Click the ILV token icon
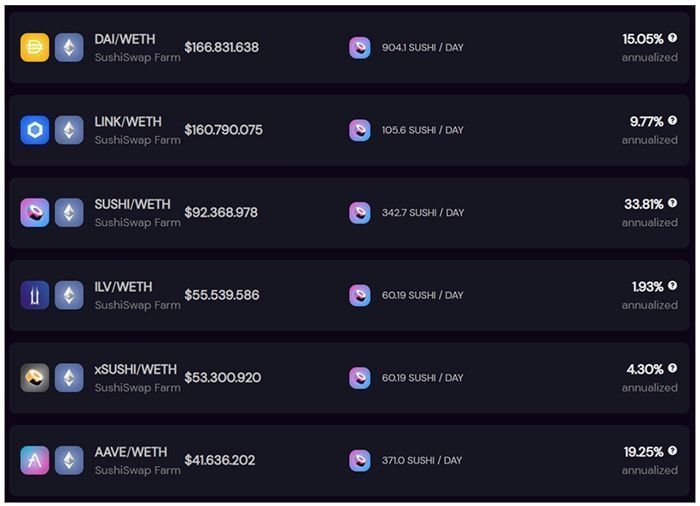700x506 pixels. tap(35, 295)
